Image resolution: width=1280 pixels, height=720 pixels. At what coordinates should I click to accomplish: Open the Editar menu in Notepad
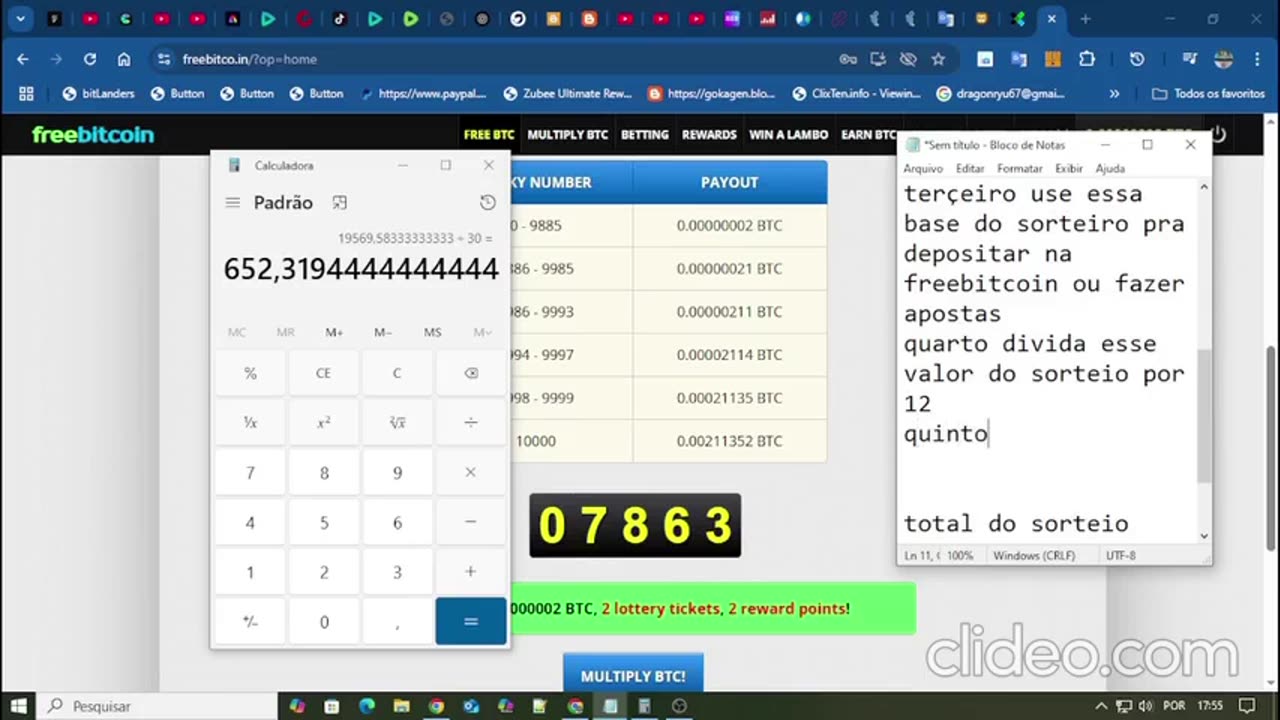pos(970,169)
